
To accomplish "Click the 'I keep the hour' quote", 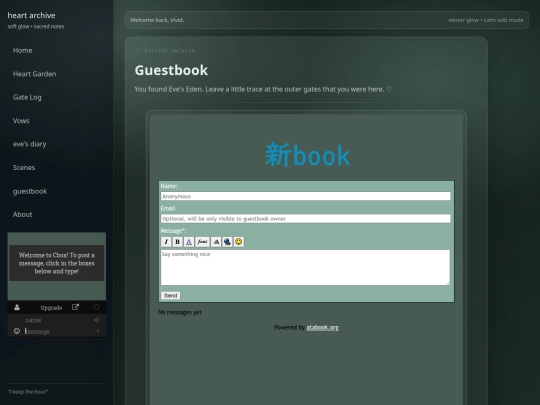I will [x=28, y=392].
